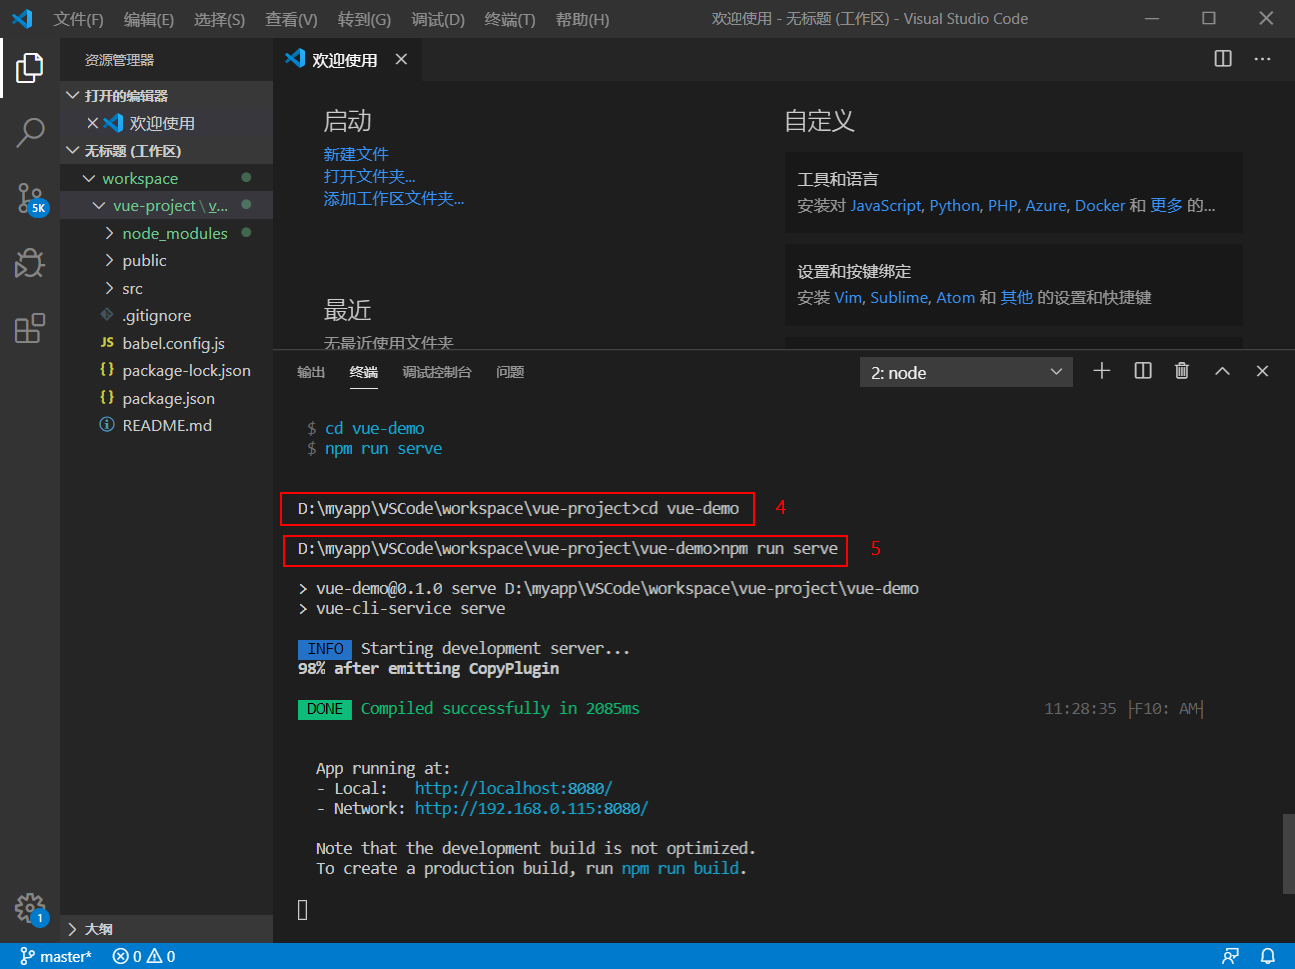Image resolution: width=1295 pixels, height=969 pixels.
Task: Open the 转到(G) menu
Action: pos(364,19)
